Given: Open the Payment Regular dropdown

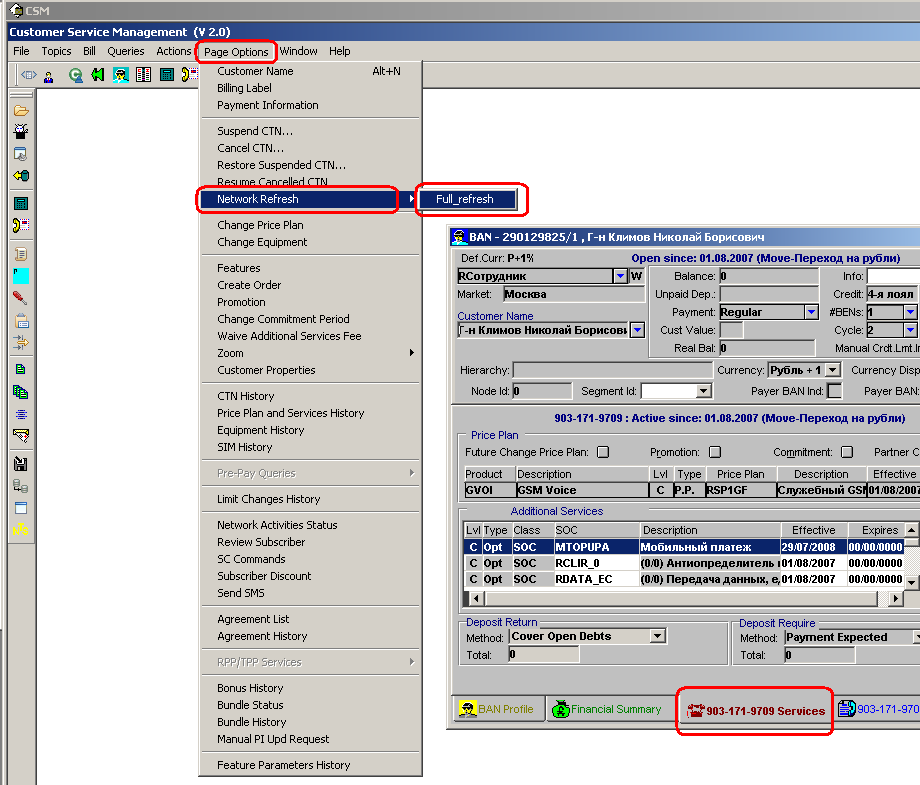Looking at the screenshot, I should pos(811,312).
